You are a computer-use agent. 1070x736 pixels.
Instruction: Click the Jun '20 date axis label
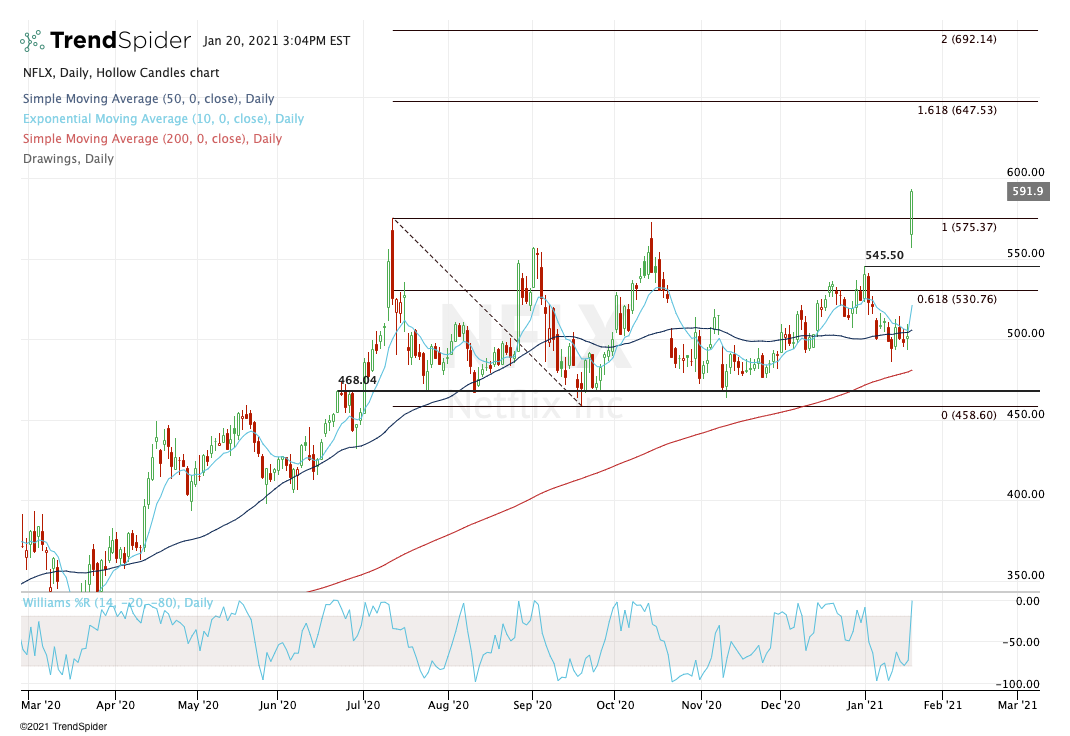coord(278,705)
